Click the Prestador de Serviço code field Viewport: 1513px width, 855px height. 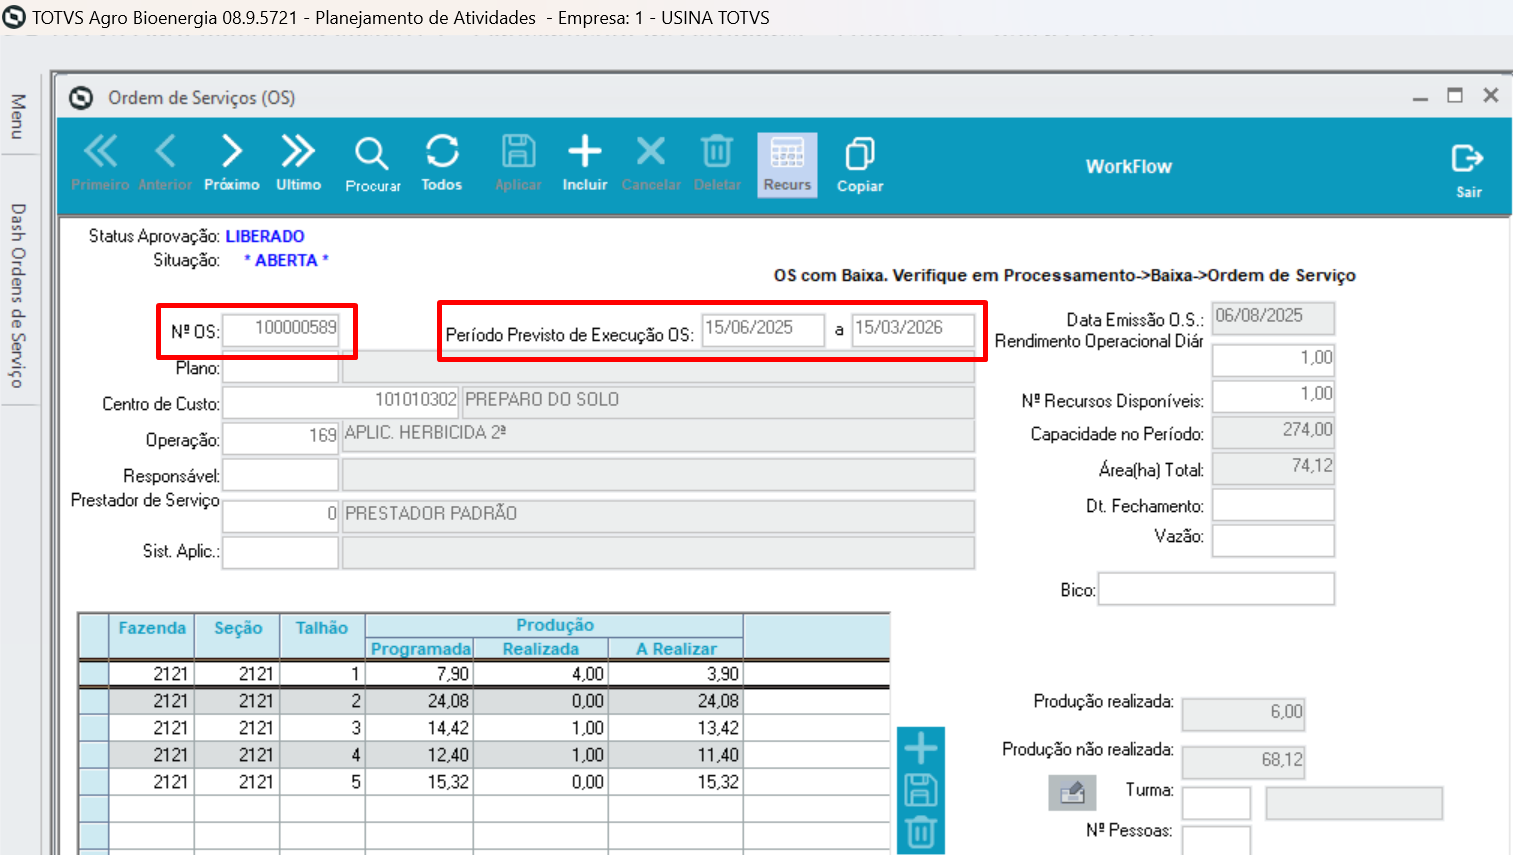tap(280, 516)
